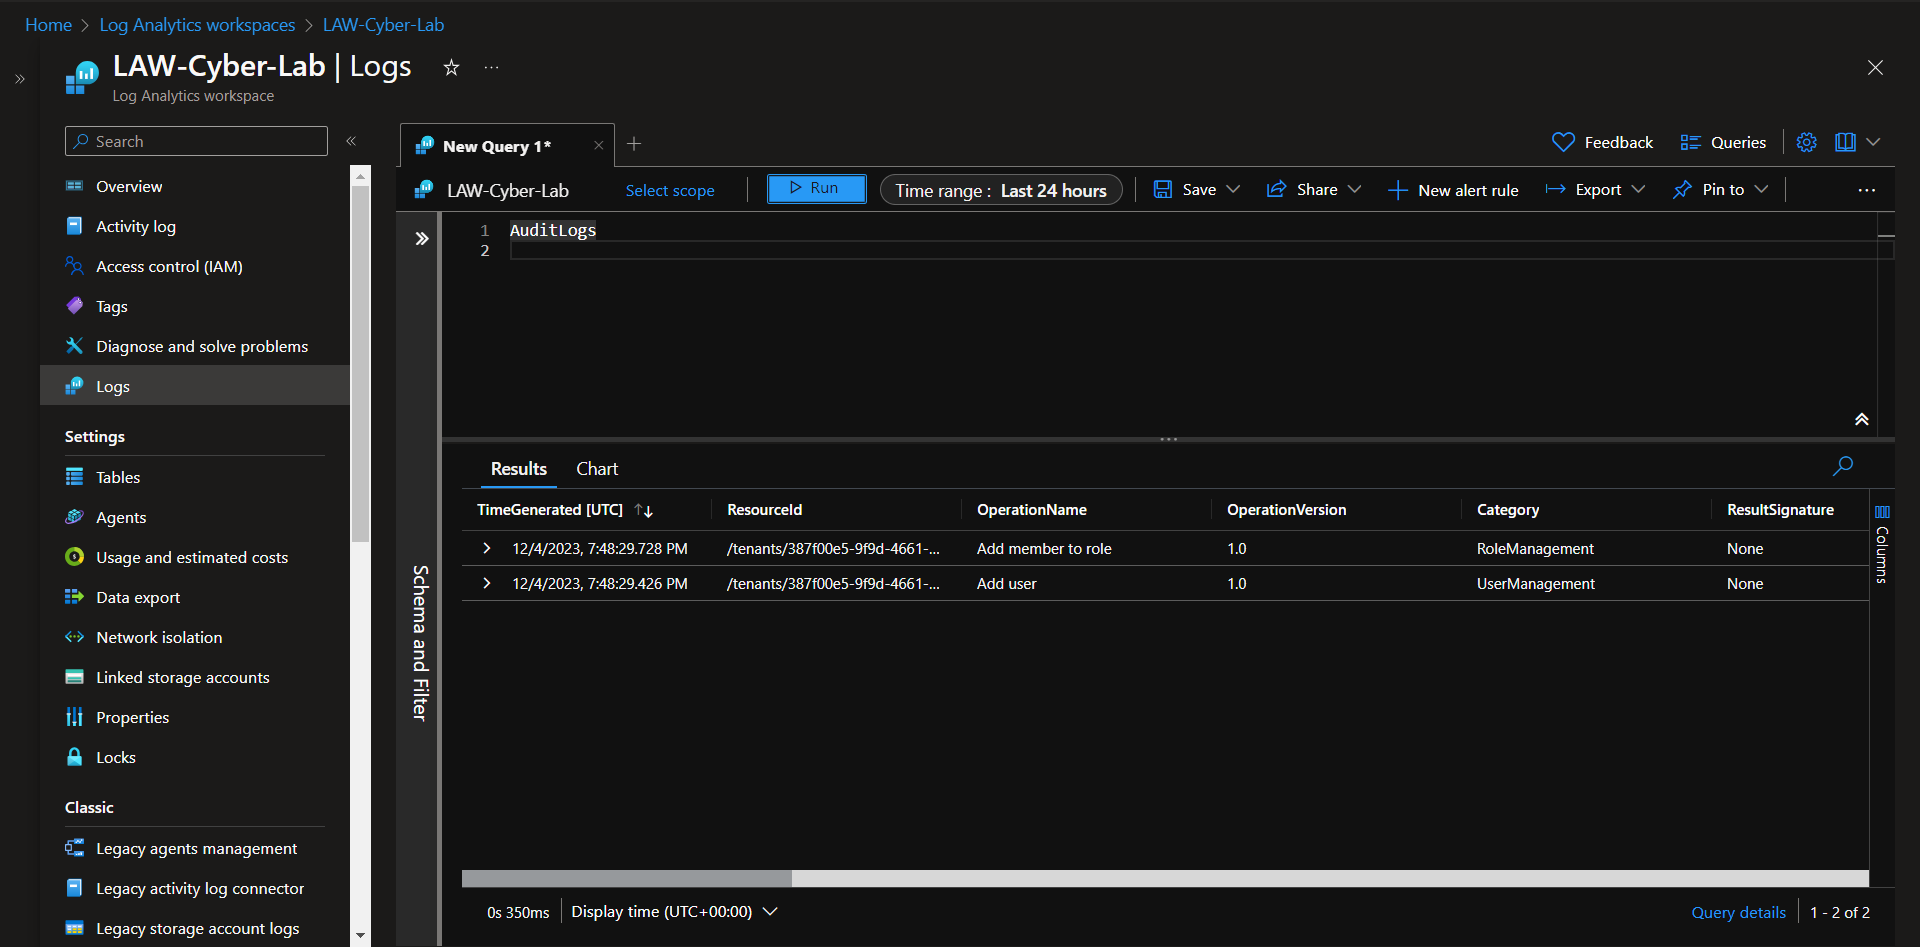Favorite the workspace with the star icon
The image size is (1920, 947).
(451, 67)
